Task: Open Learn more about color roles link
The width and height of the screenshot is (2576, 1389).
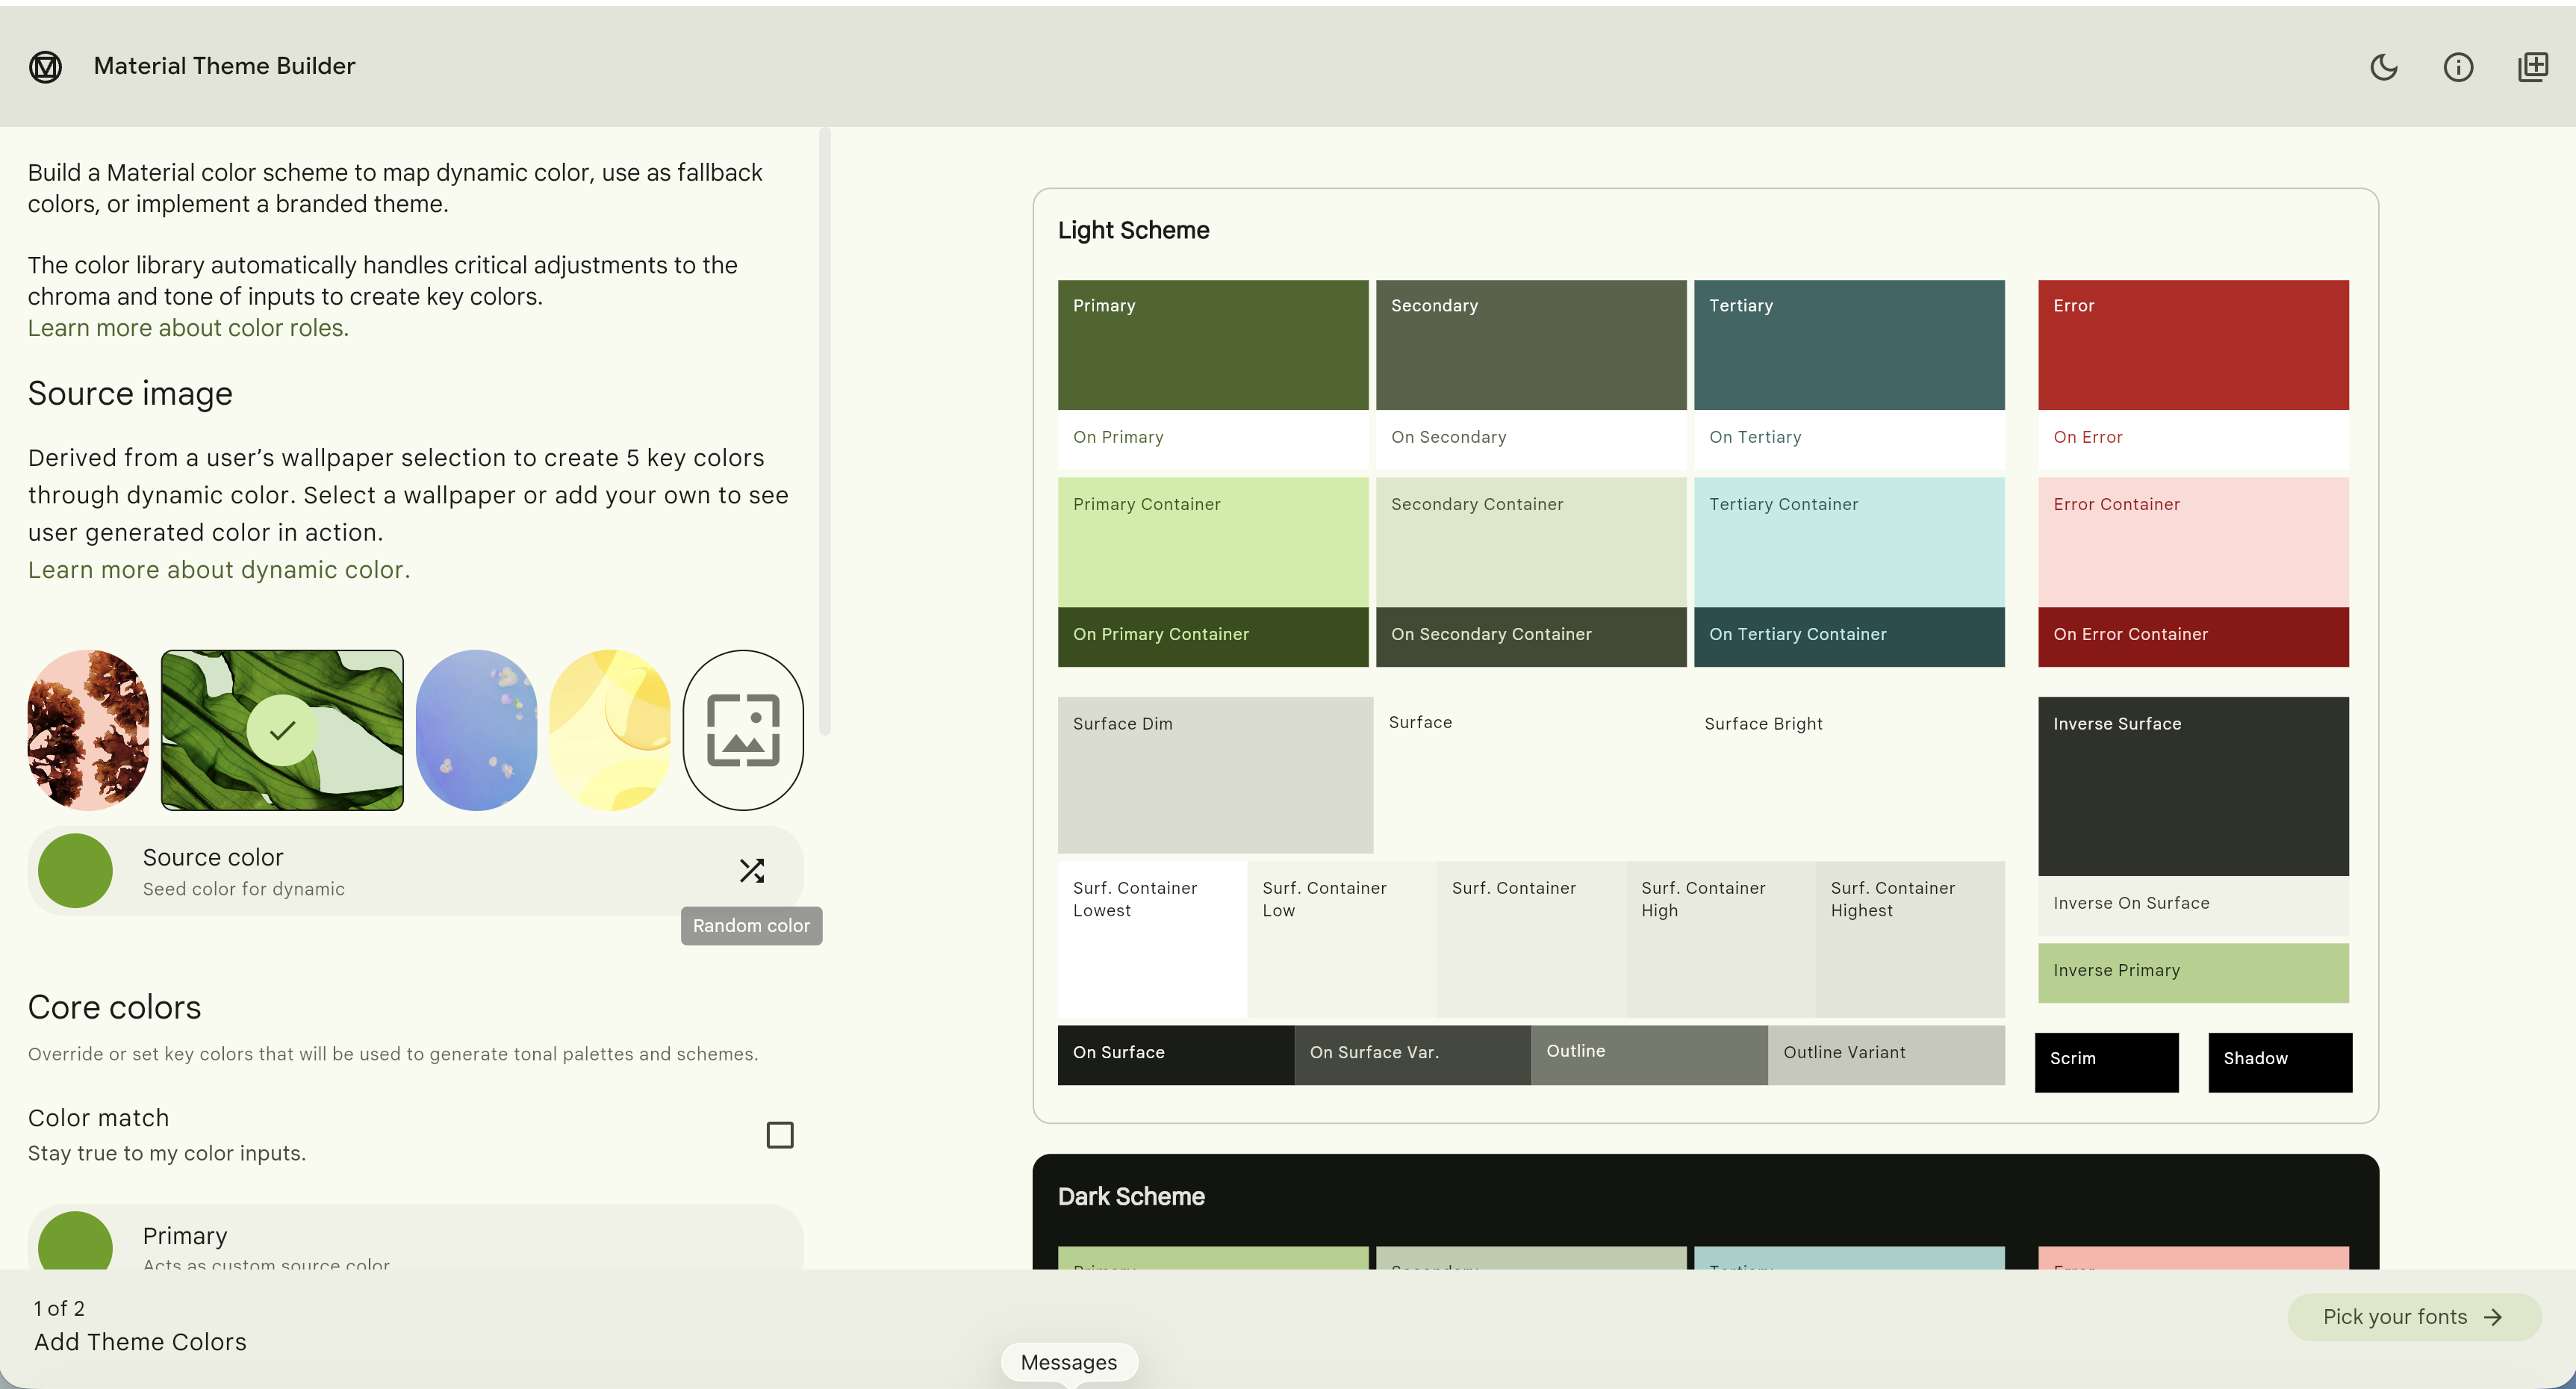Action: pos(188,328)
